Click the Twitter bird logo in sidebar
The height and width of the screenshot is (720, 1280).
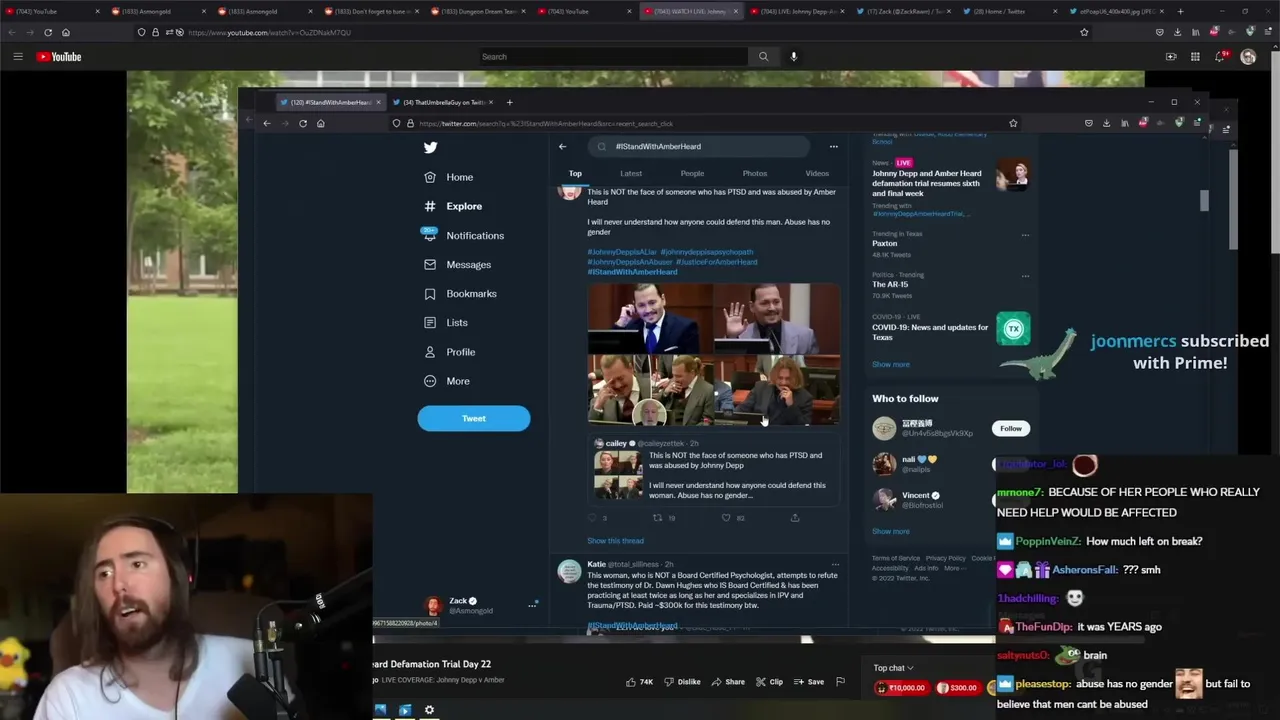430,147
